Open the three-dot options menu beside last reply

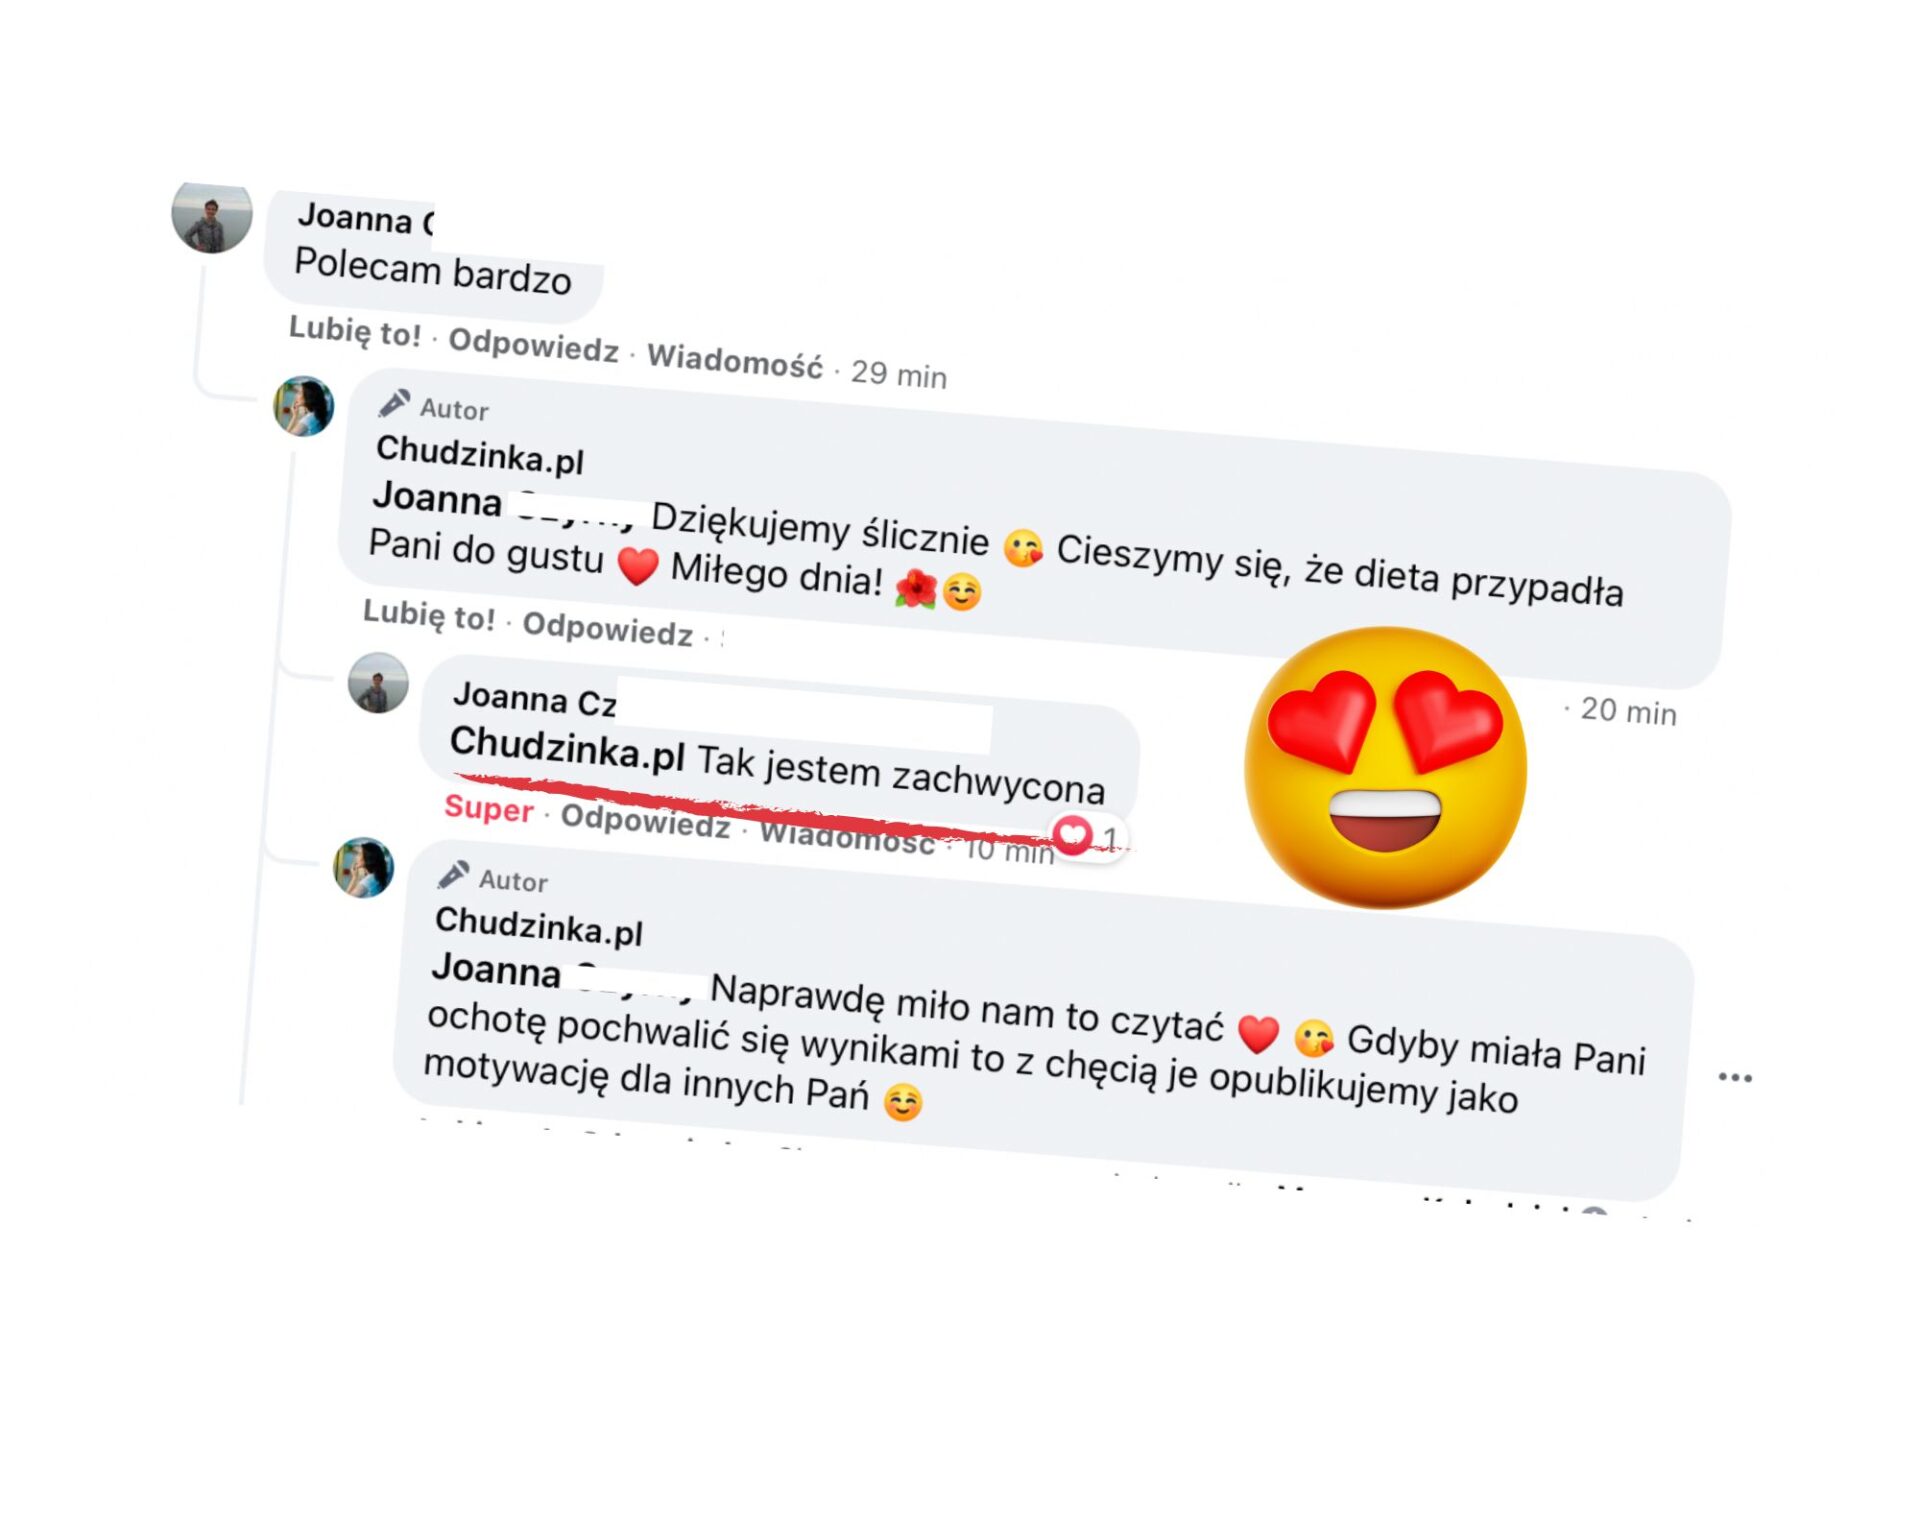(x=1735, y=1077)
